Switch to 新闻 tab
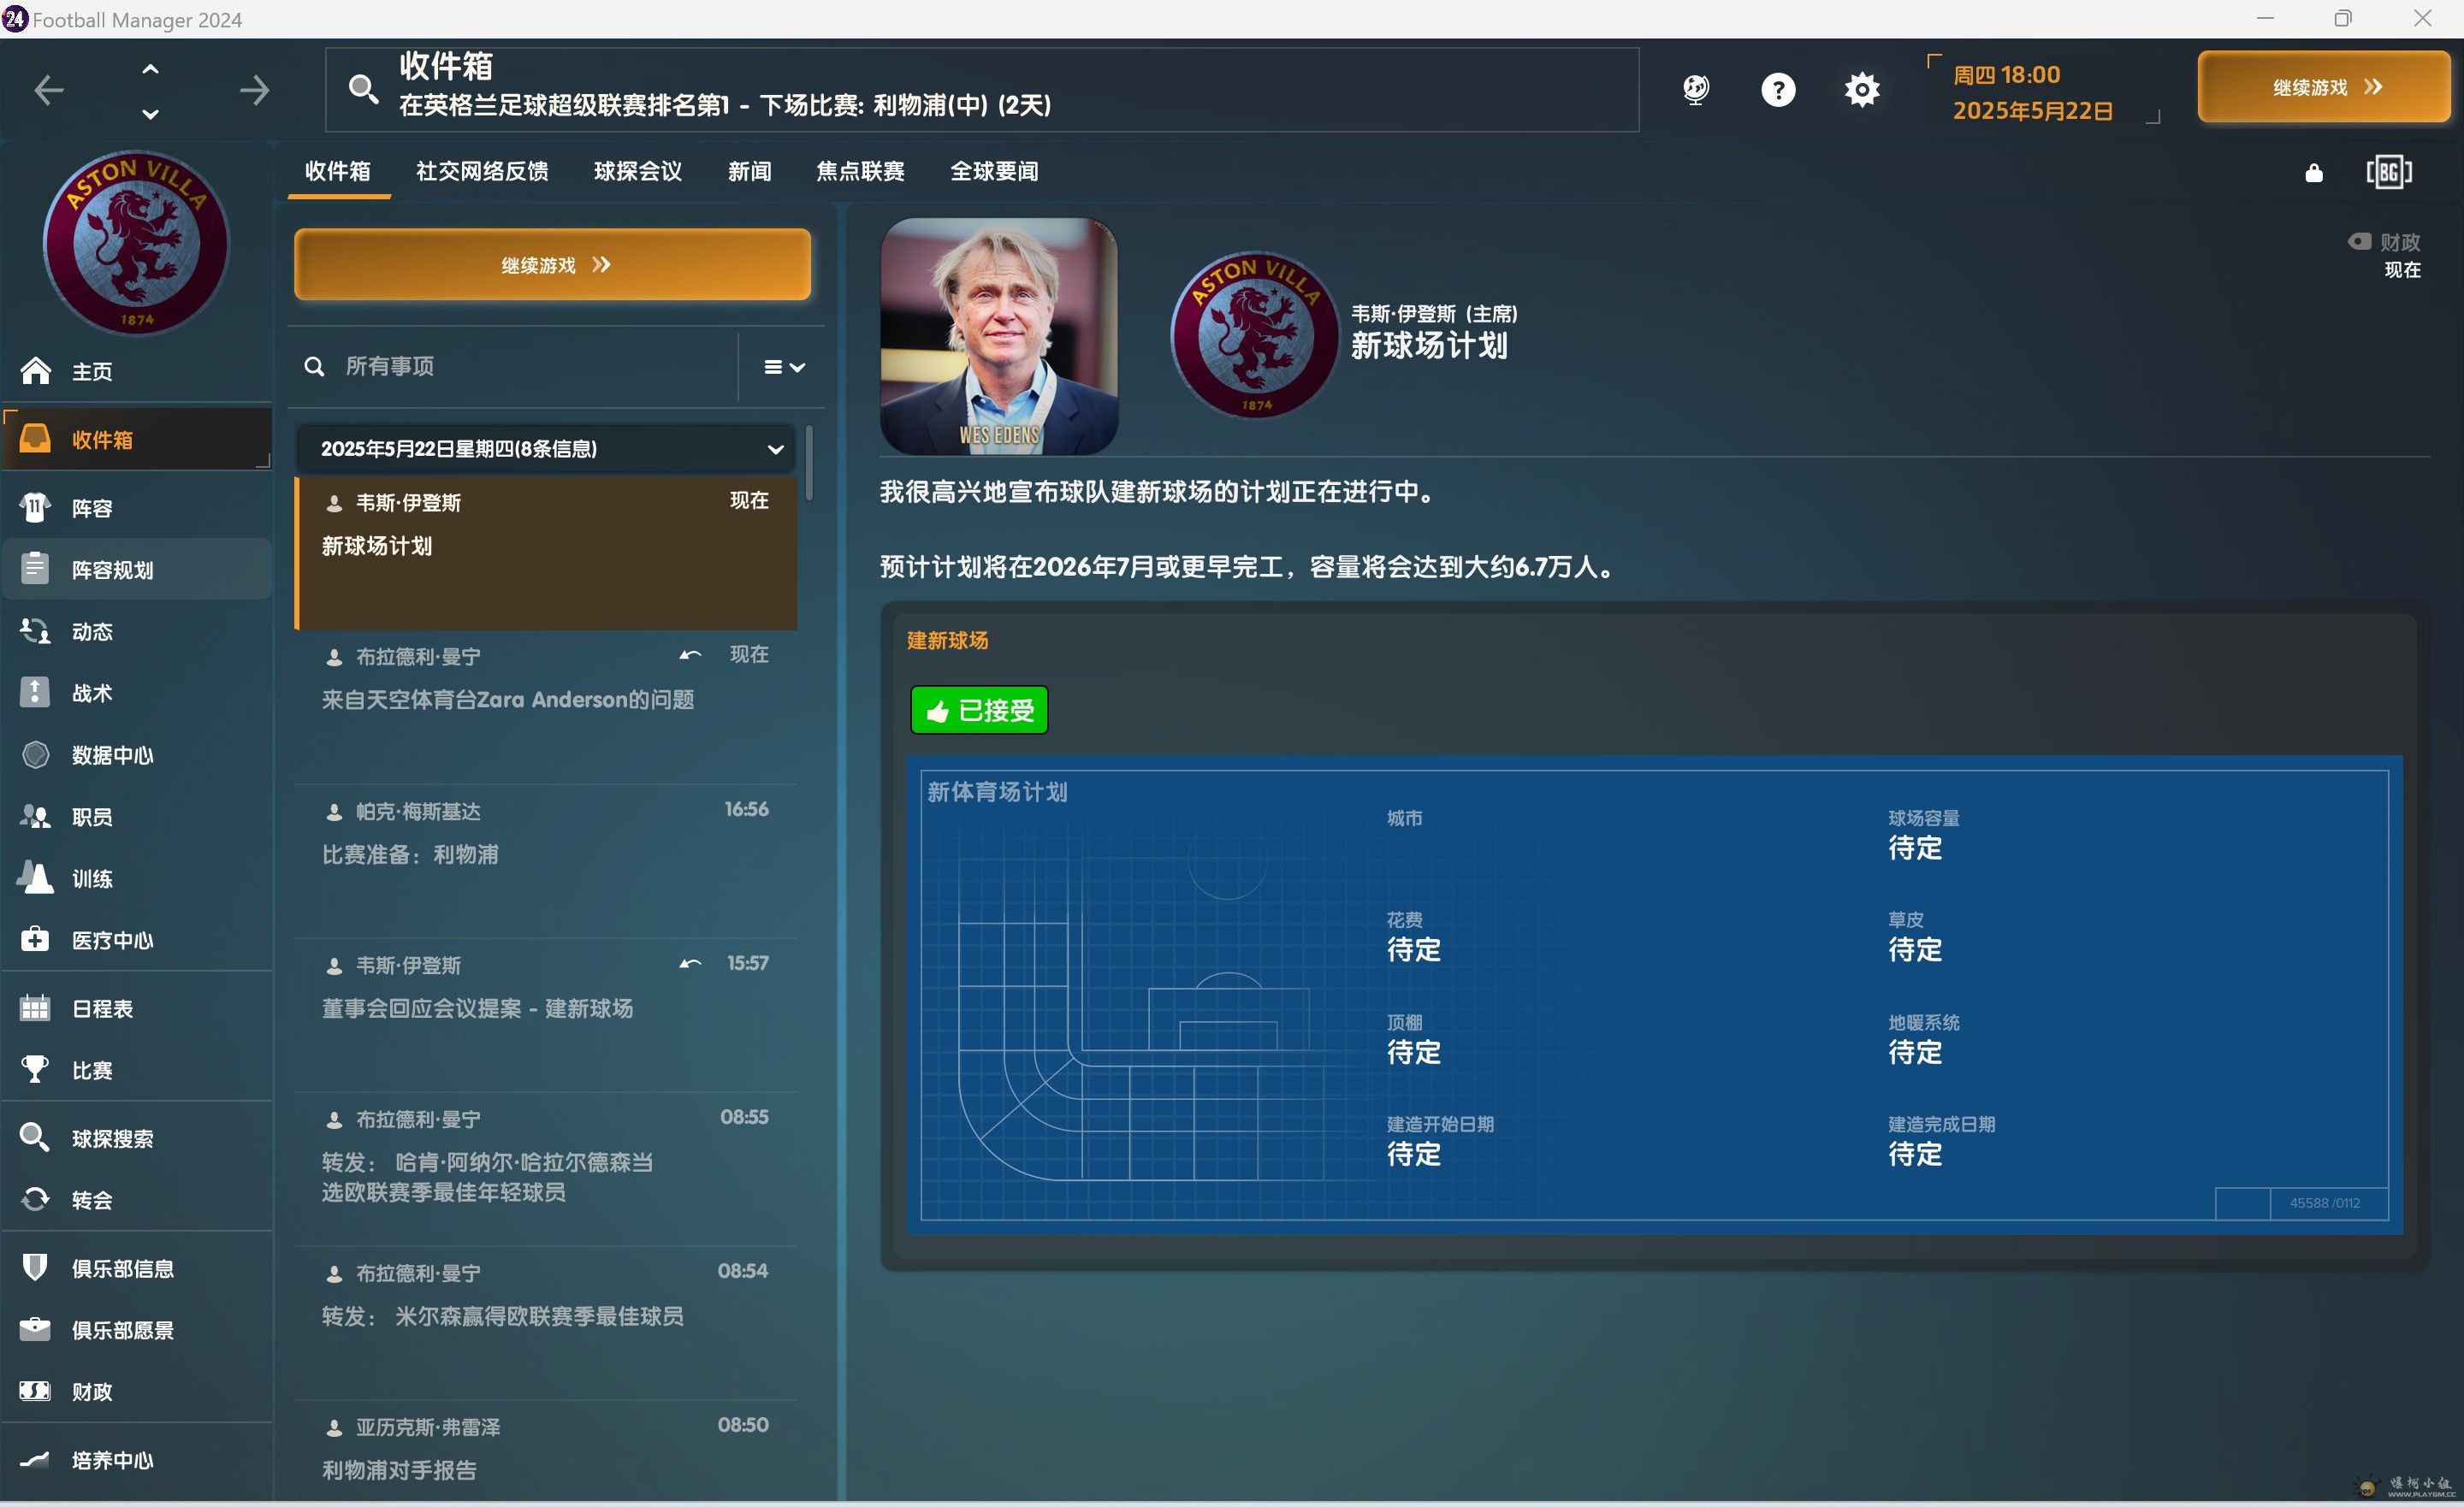This screenshot has height=1507, width=2464. tap(750, 171)
